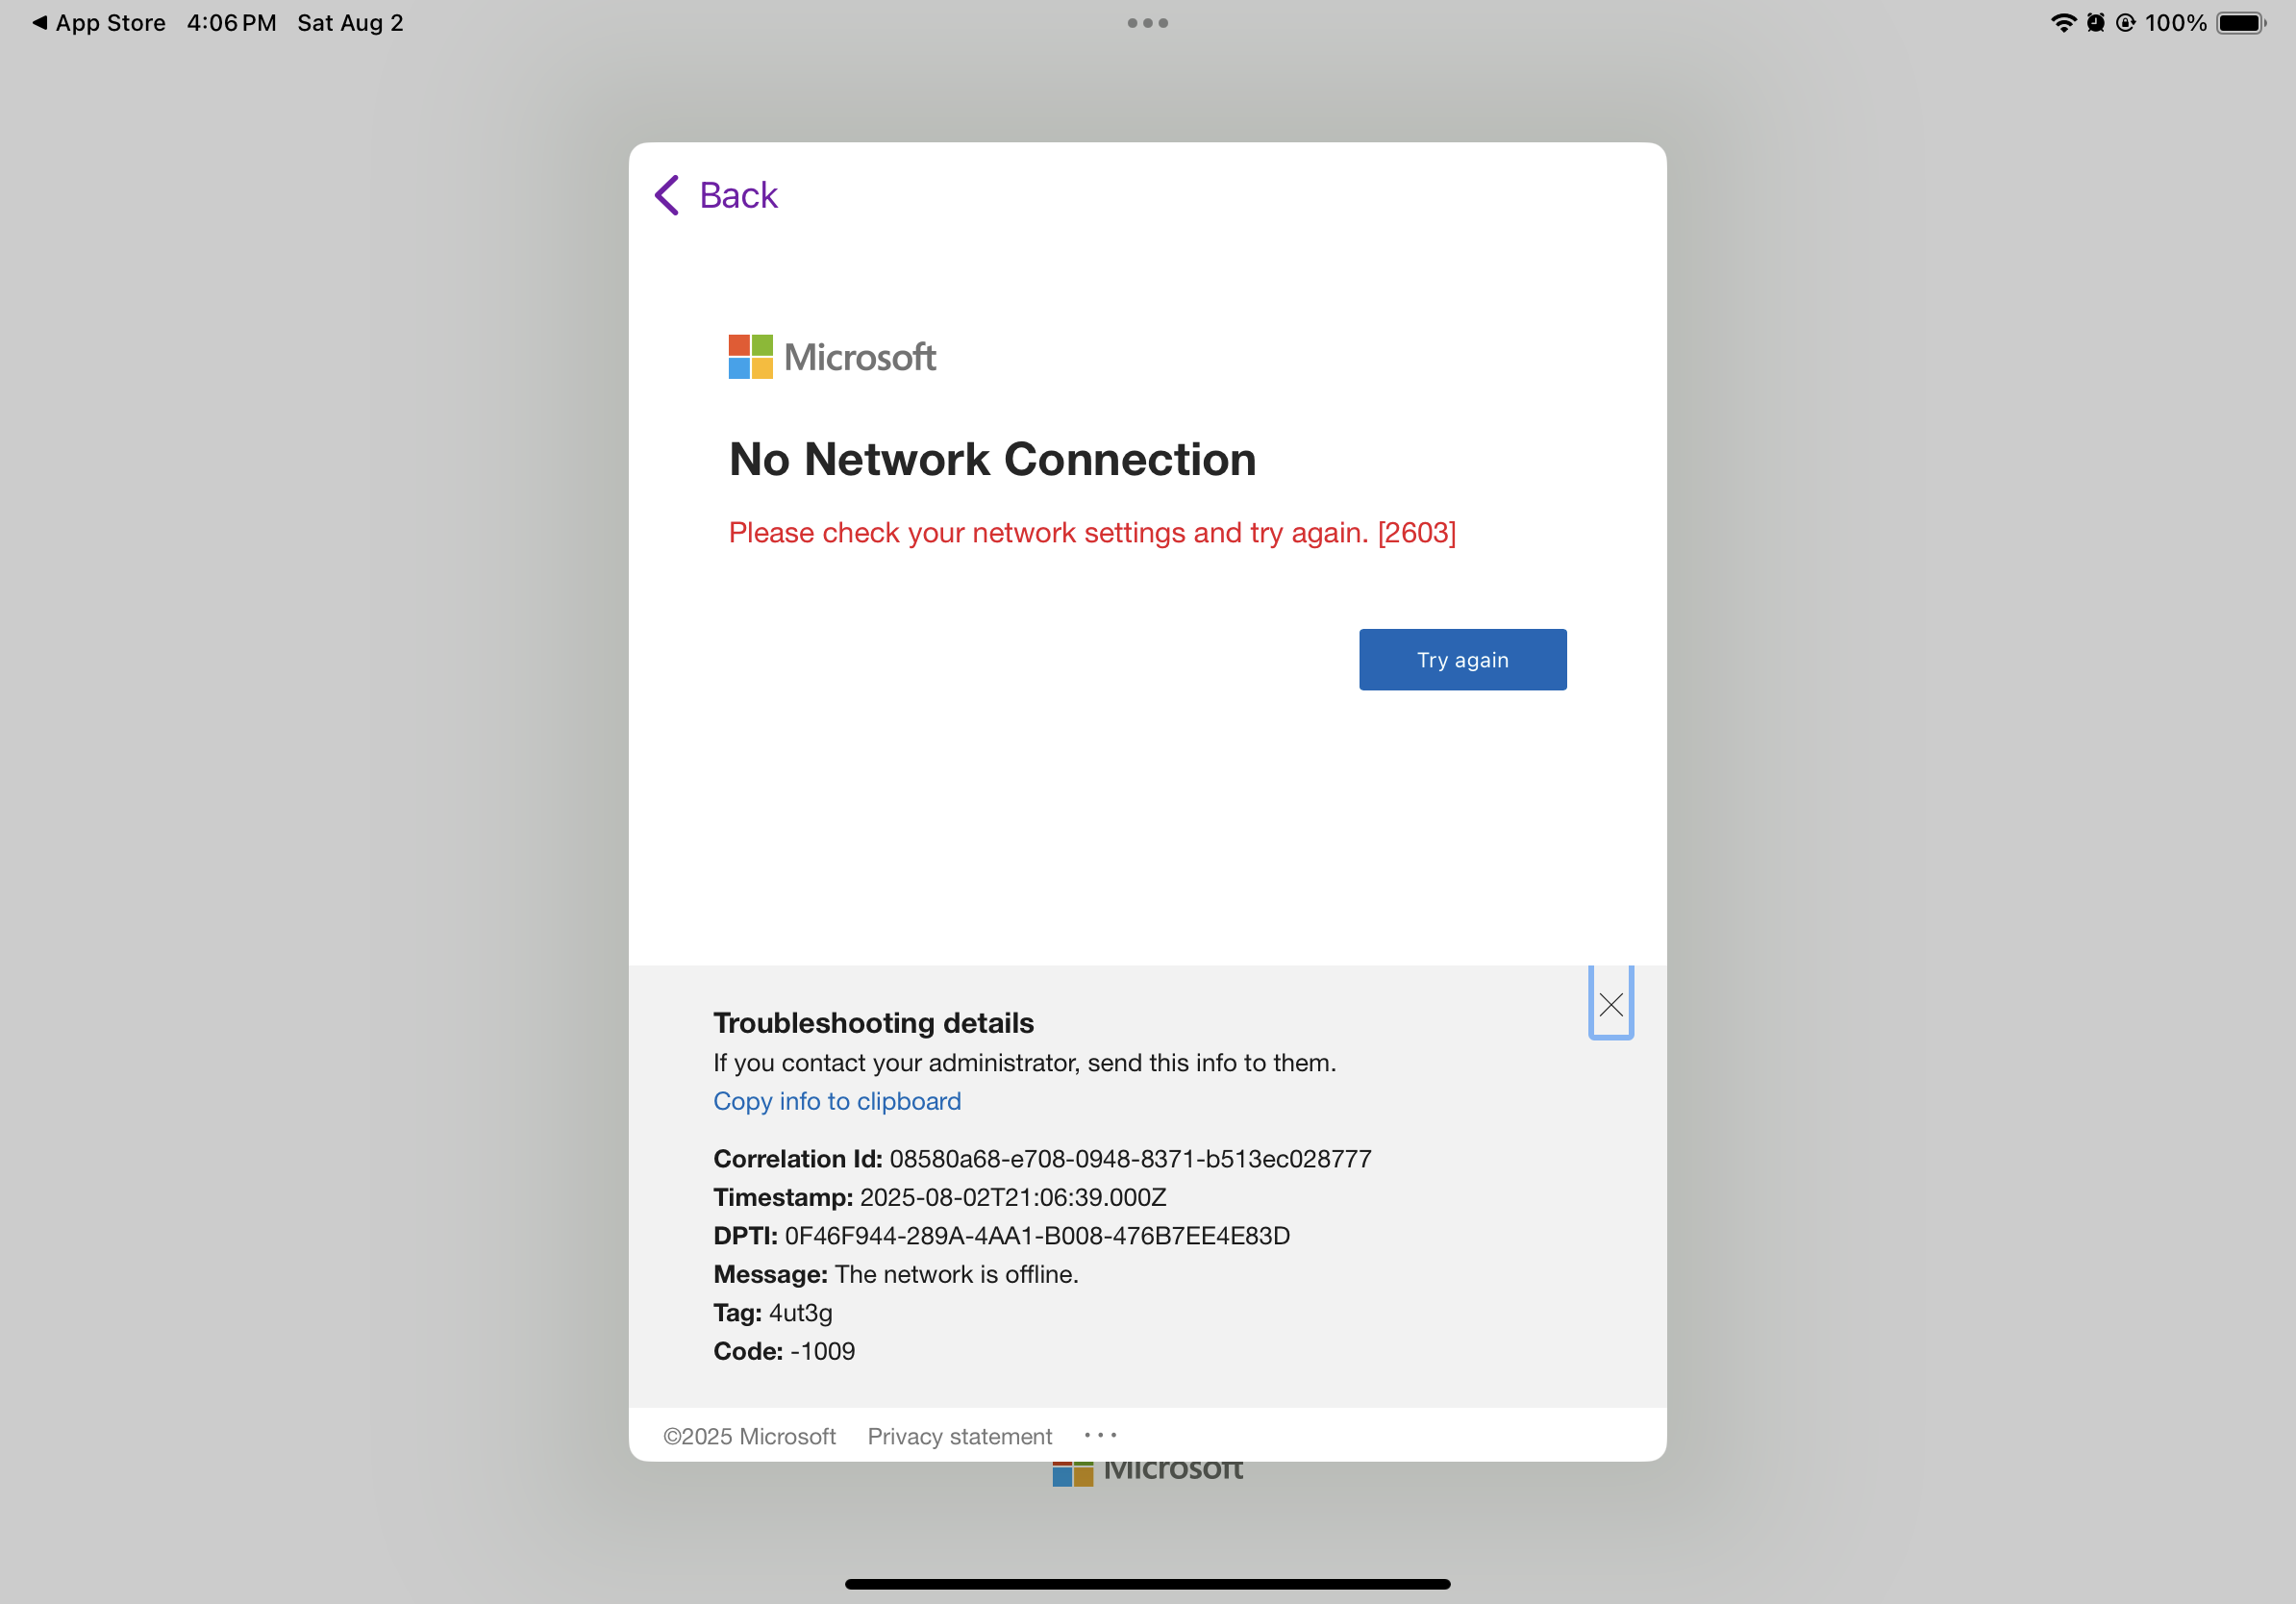Tap the Wi-Fi status icon
Screen dimensions: 2296x1604
click(x=2062, y=23)
